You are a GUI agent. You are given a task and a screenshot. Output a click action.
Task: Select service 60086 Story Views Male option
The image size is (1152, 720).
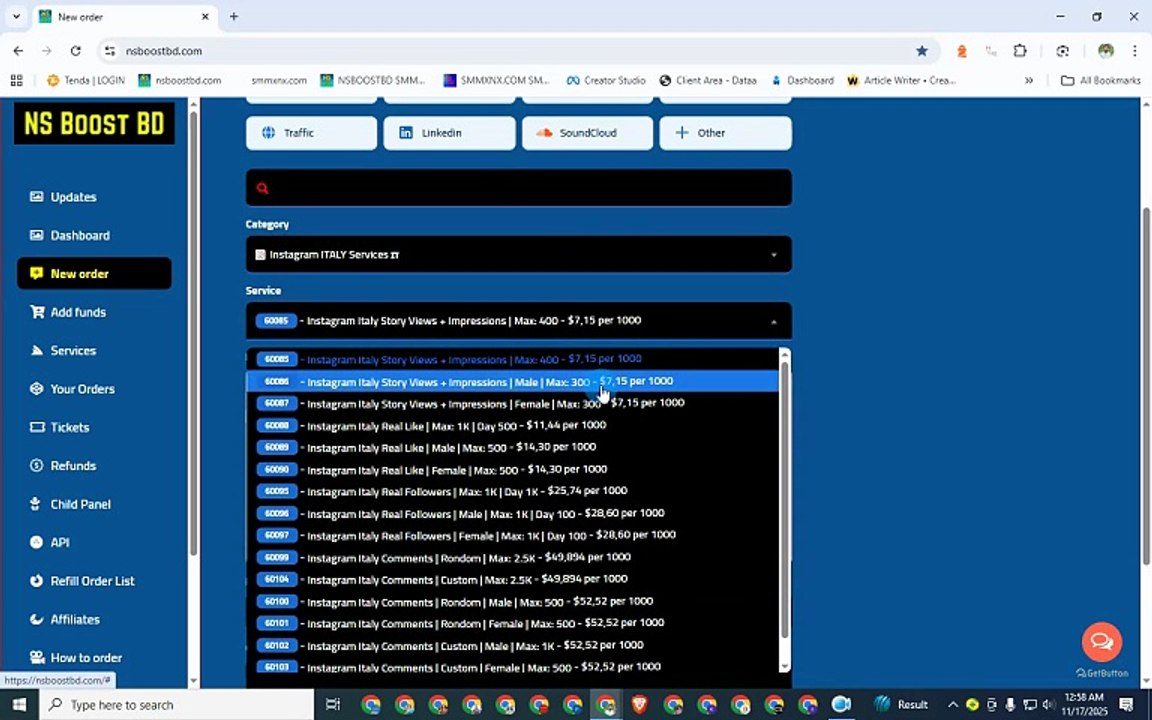coord(512,381)
